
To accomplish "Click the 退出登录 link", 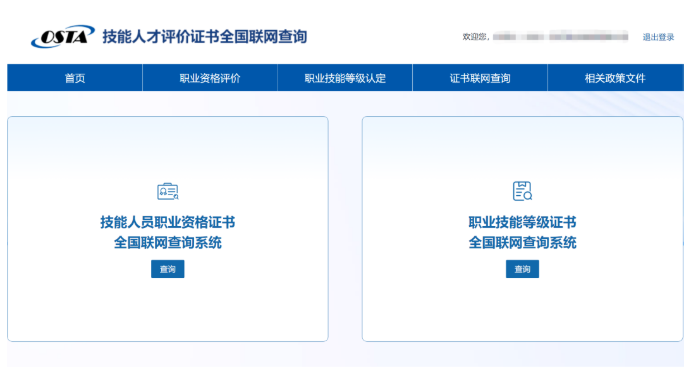I will 658,37.
